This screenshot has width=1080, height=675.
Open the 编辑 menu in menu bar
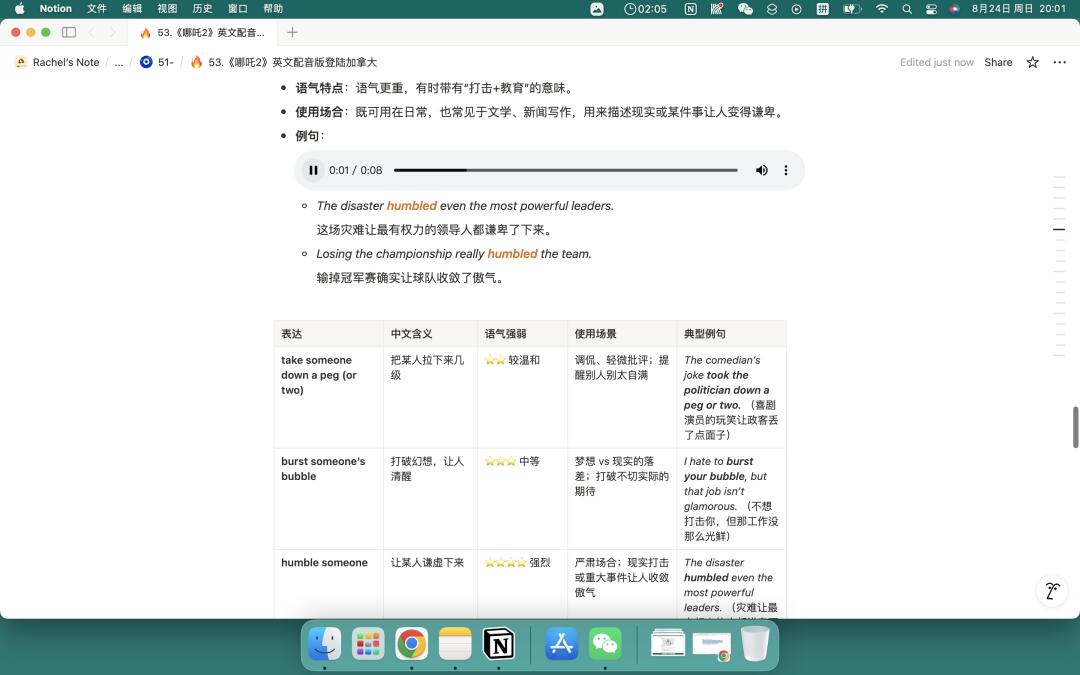click(132, 8)
